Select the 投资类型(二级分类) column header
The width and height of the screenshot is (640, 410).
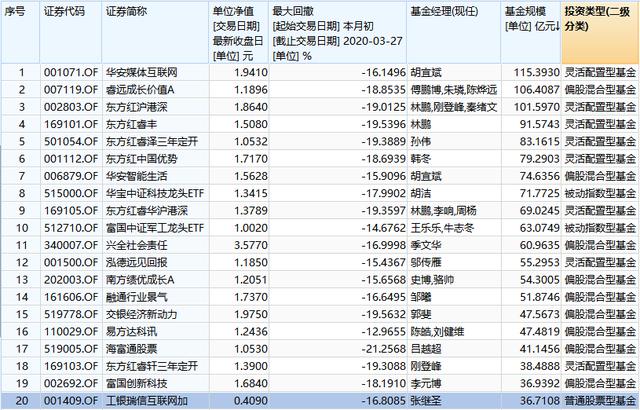(x=600, y=33)
